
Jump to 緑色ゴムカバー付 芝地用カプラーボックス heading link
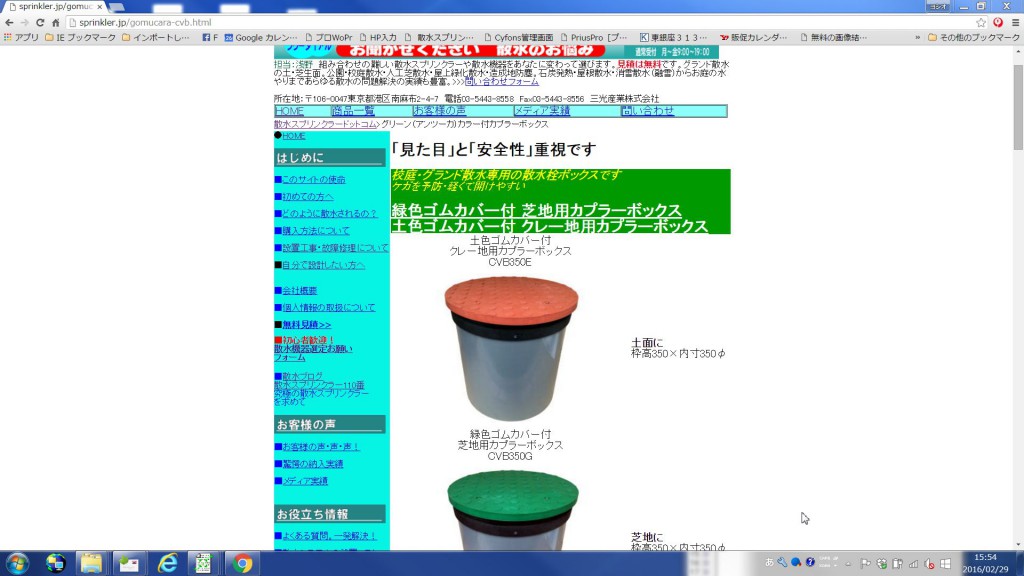(x=536, y=210)
